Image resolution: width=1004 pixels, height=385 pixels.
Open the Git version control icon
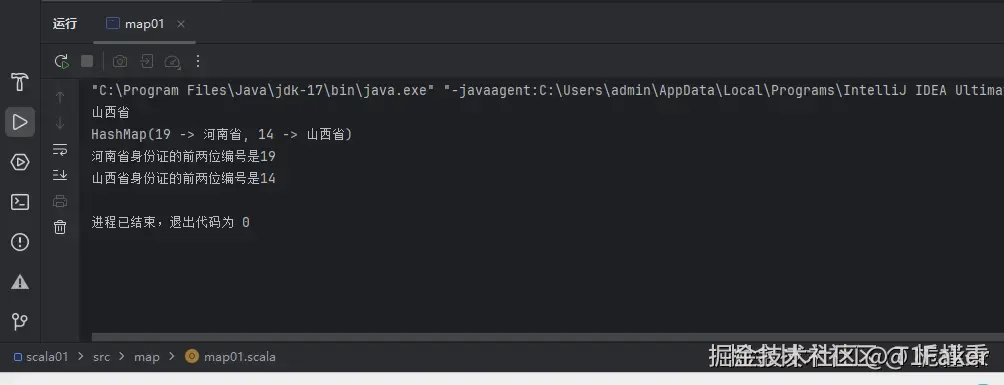tap(20, 322)
